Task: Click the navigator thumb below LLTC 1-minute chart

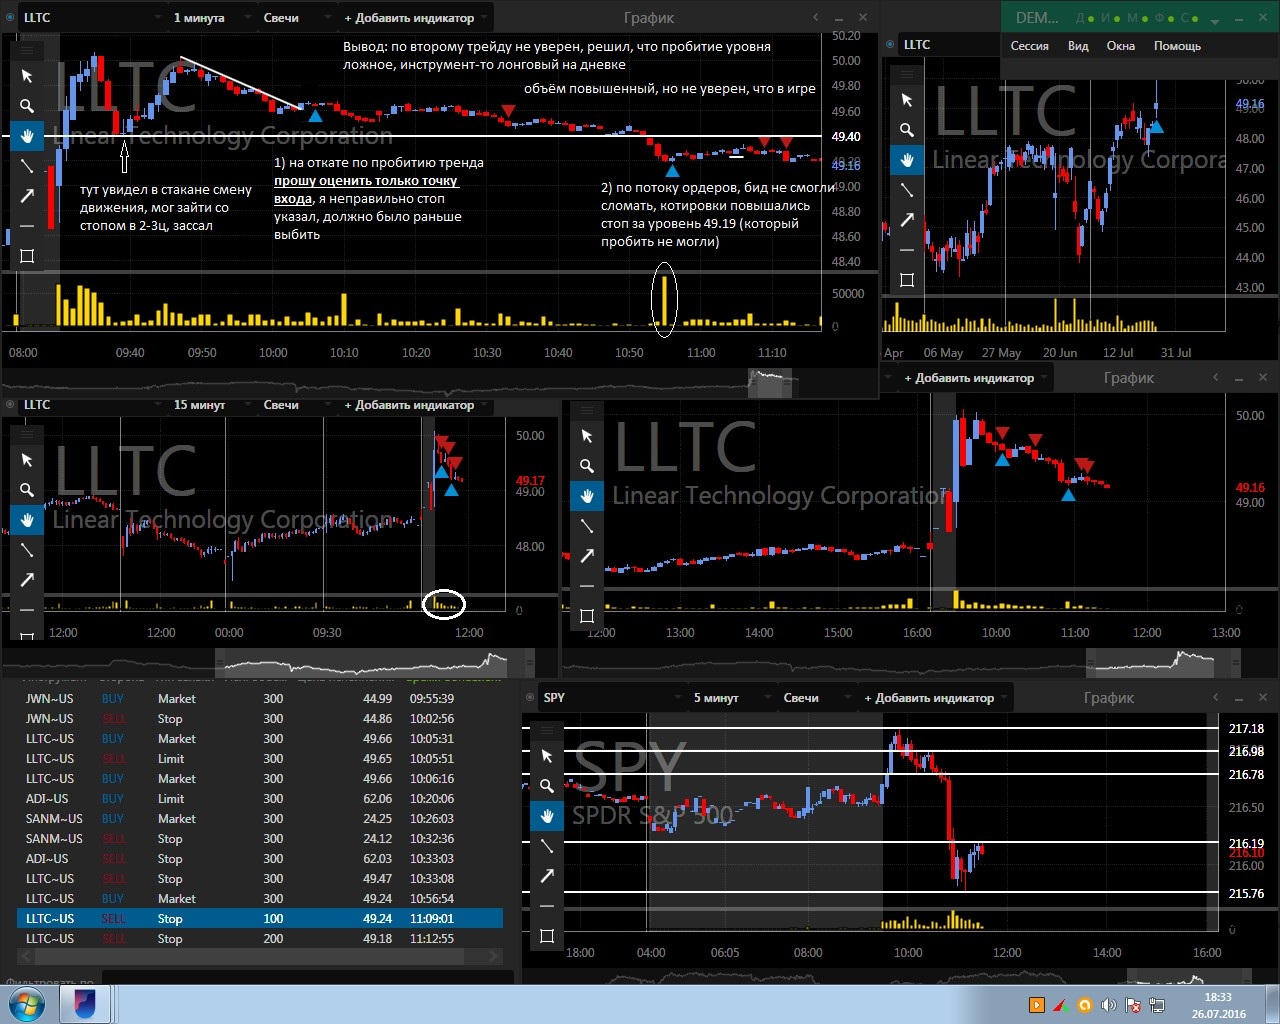Action: click(x=770, y=381)
